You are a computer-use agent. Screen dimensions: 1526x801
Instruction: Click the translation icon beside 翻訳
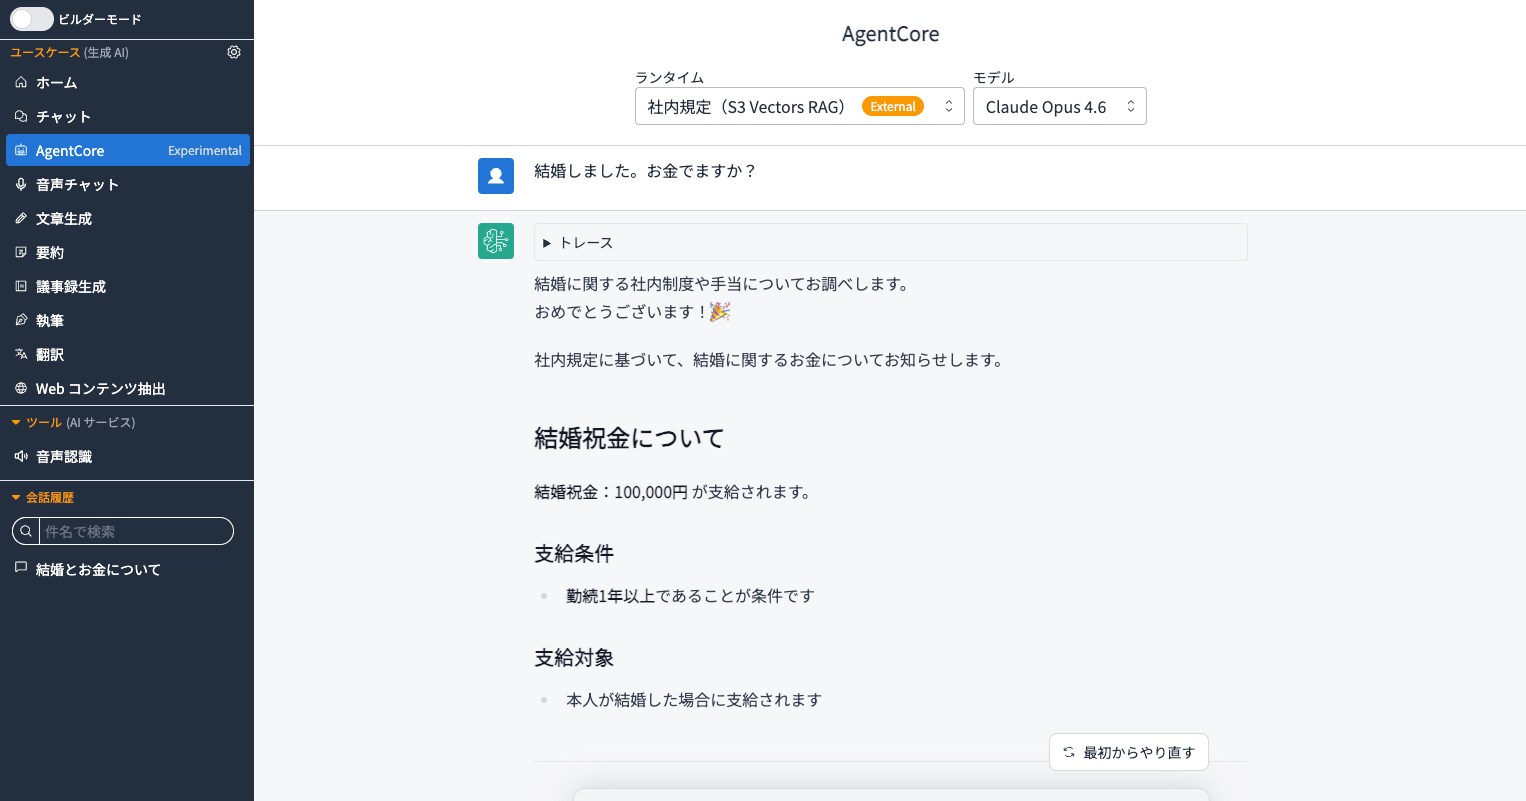pyautogui.click(x=21, y=354)
